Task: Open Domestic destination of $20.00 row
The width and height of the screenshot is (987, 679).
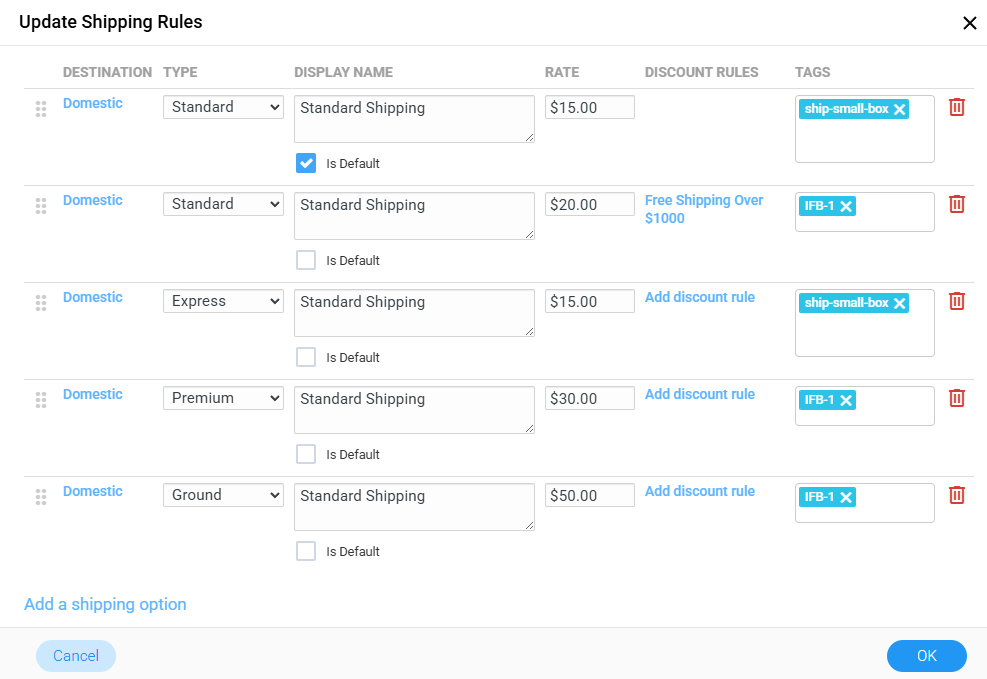Action: 93,200
